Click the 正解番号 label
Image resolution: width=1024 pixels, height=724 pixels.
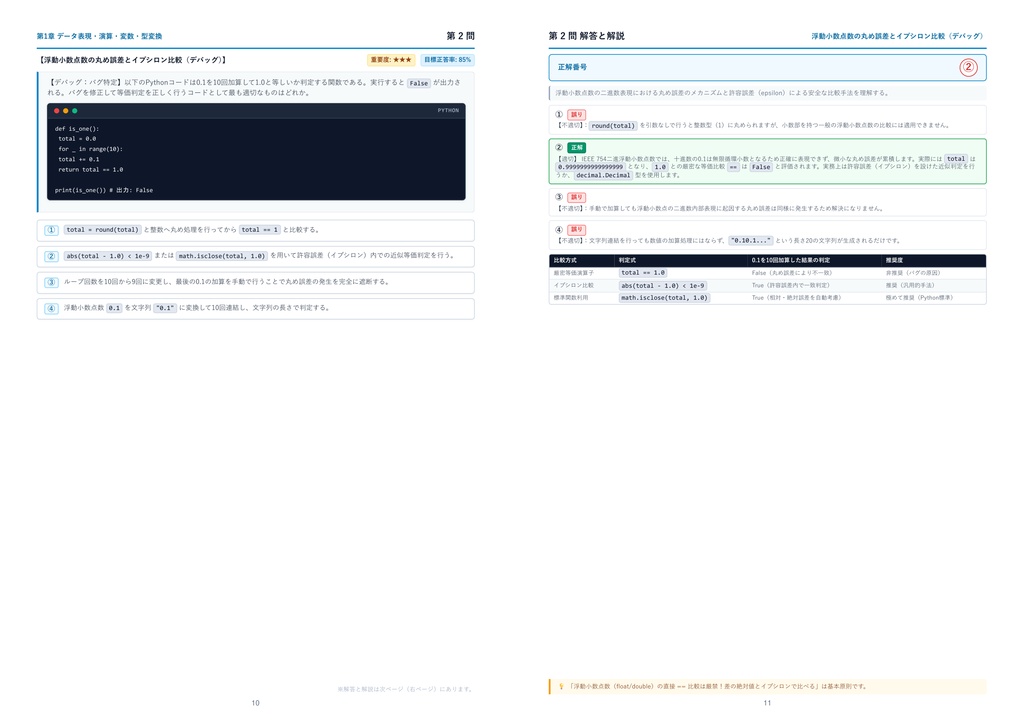click(572, 67)
